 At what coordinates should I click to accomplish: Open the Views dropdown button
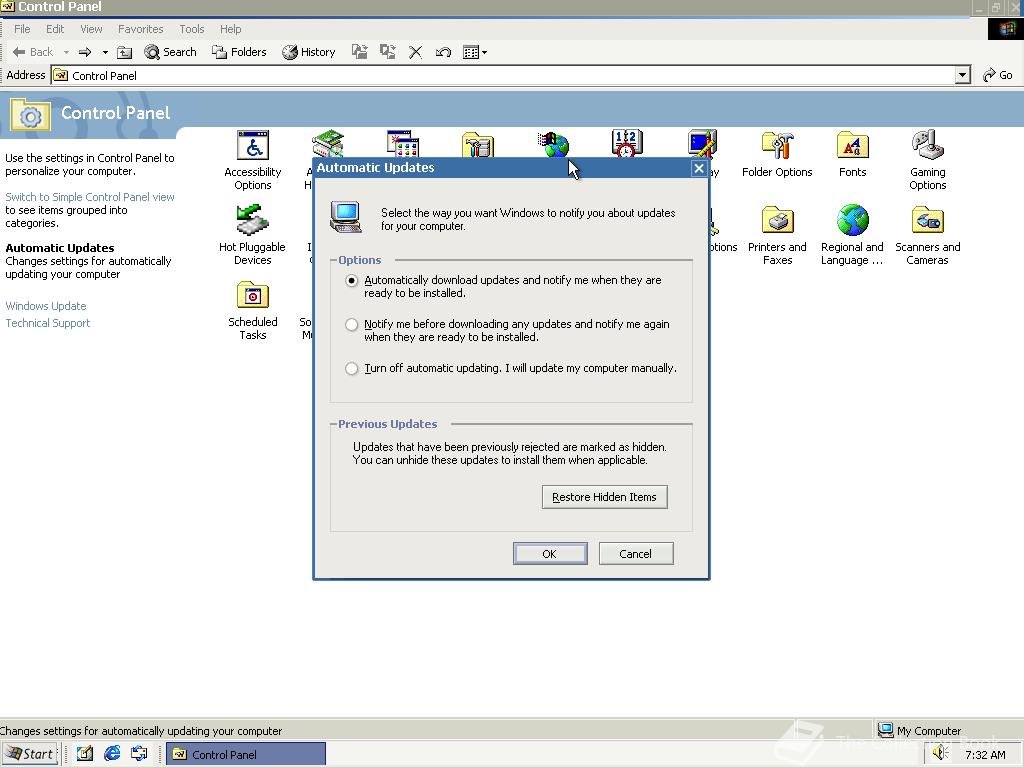tap(475, 52)
